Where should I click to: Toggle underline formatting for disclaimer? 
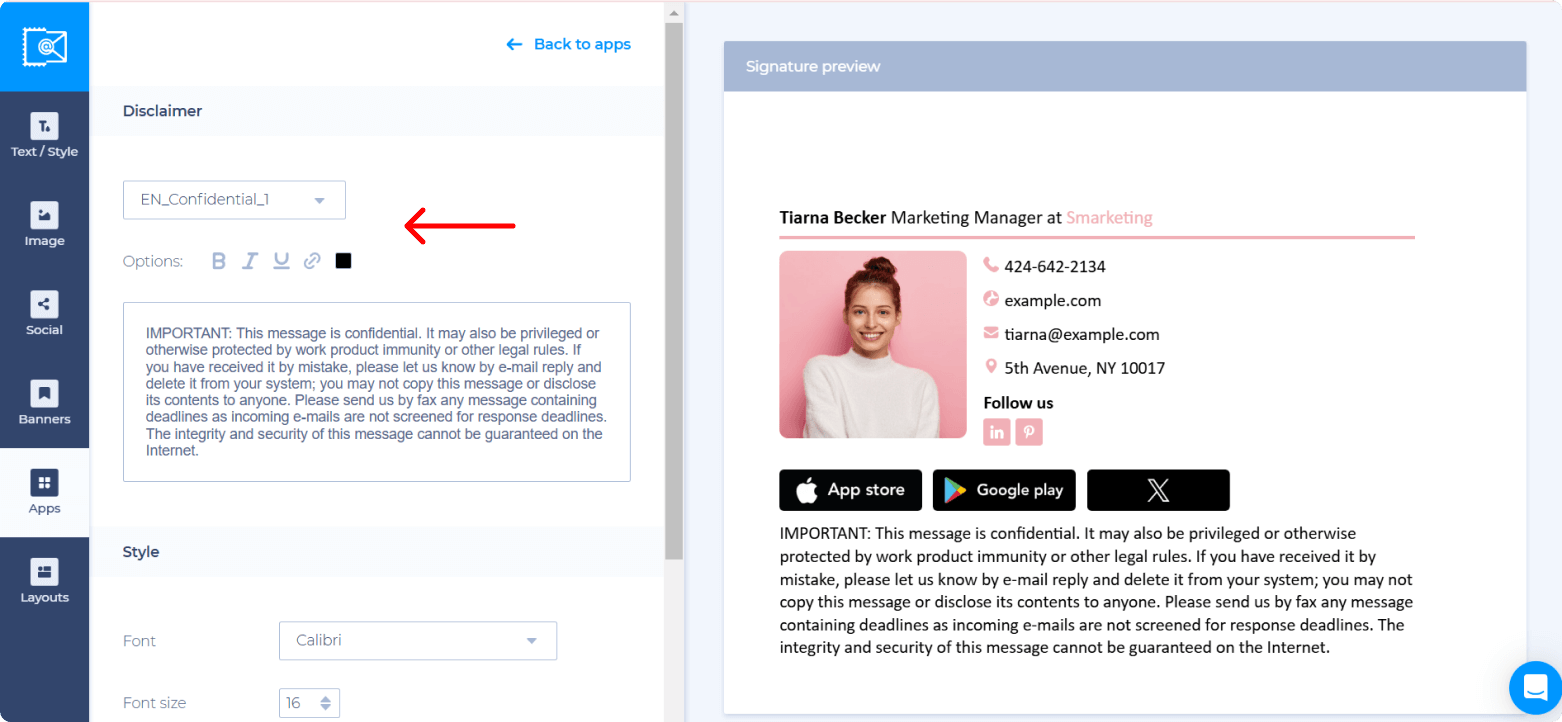(x=281, y=261)
